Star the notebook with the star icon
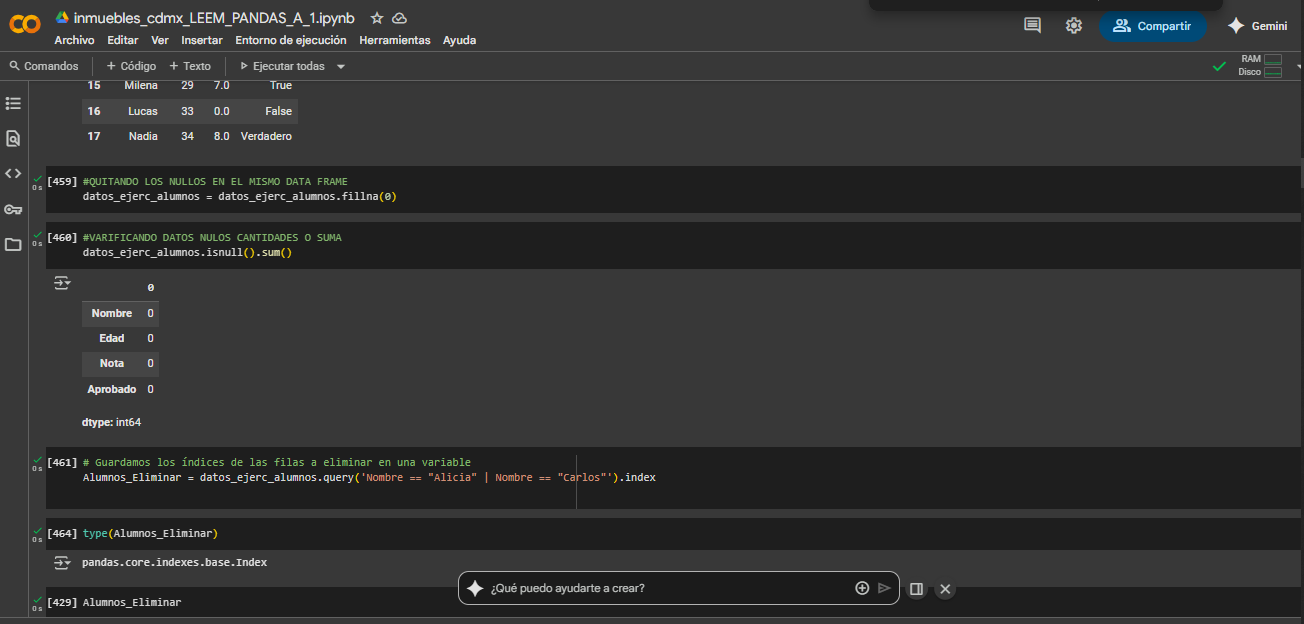The image size is (1304, 624). point(377,18)
